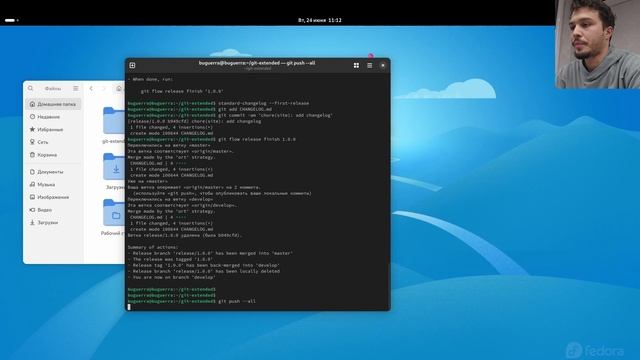Select the Загрузки folder with download arrow
The image size is (640, 360).
pos(114,167)
